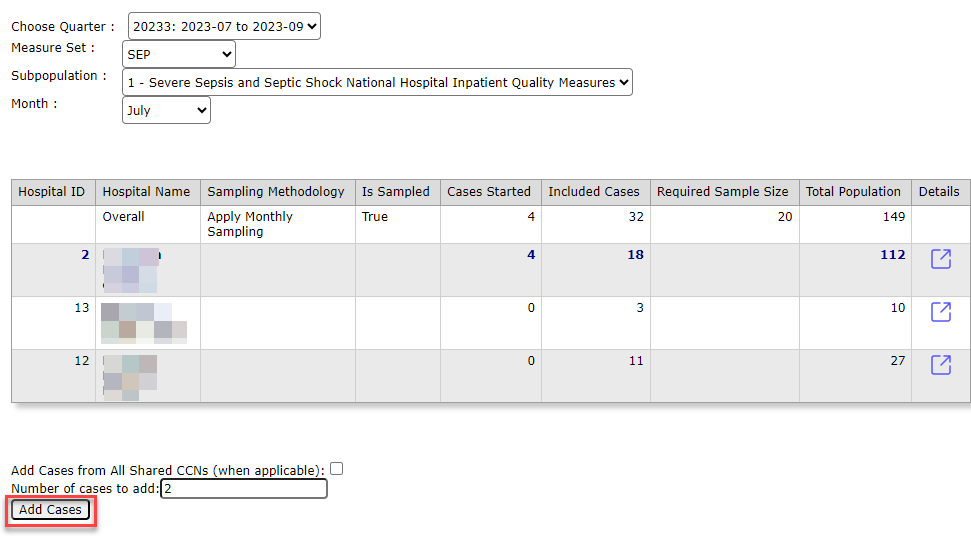
Task: Click the Sampling Methodology column header
Action: [x=276, y=192]
